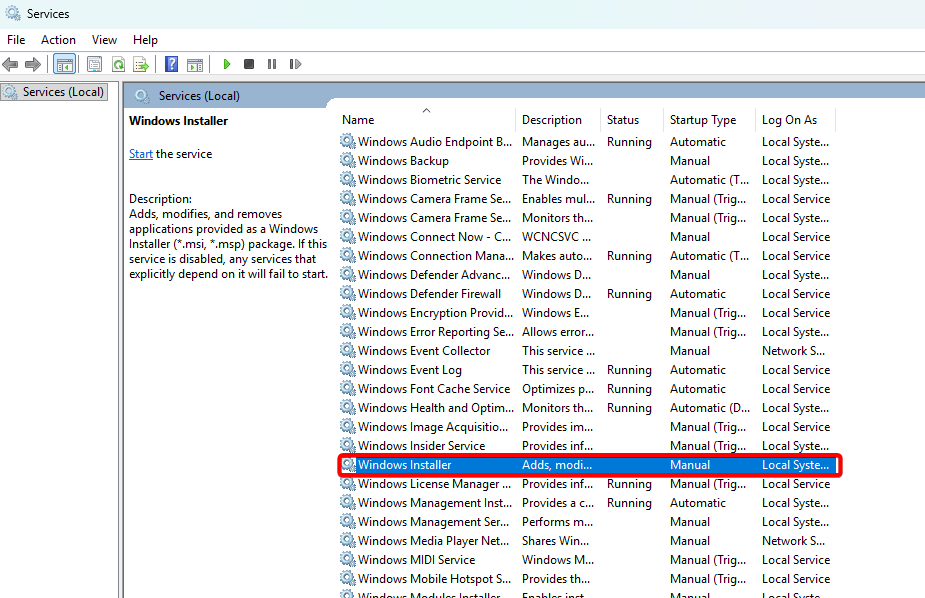Viewport: 925px width, 598px height.
Task: Click the Refresh toolbar icon
Action: click(119, 64)
